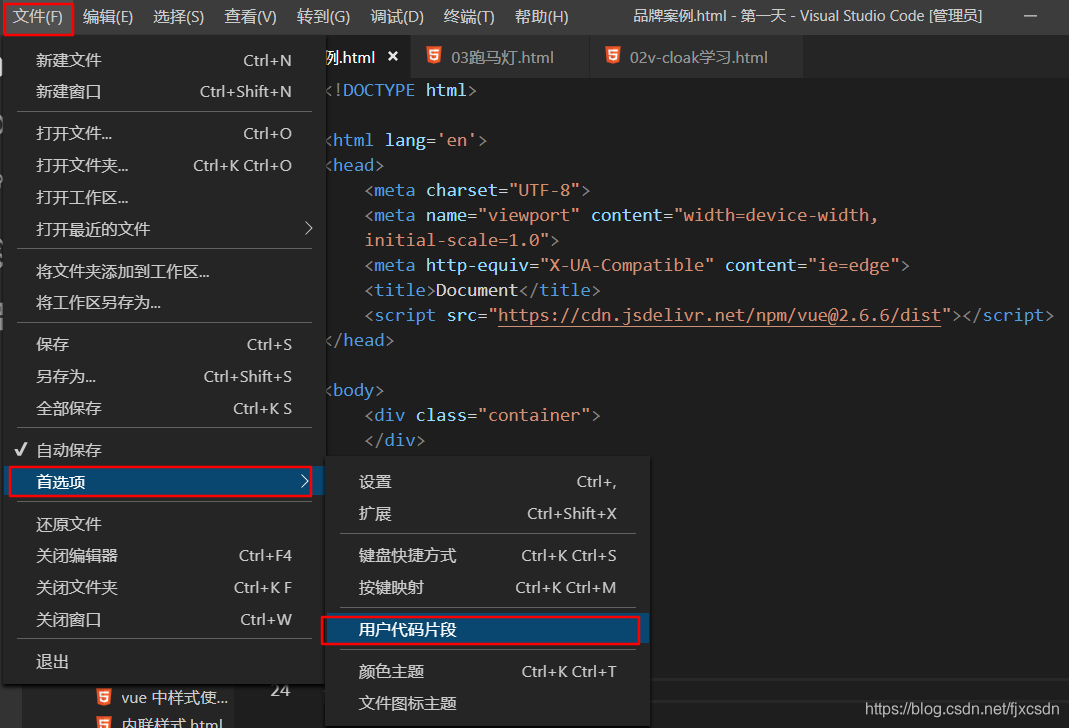Choose 还原文件 menu entry
Image resolution: width=1069 pixels, height=728 pixels.
(164, 524)
